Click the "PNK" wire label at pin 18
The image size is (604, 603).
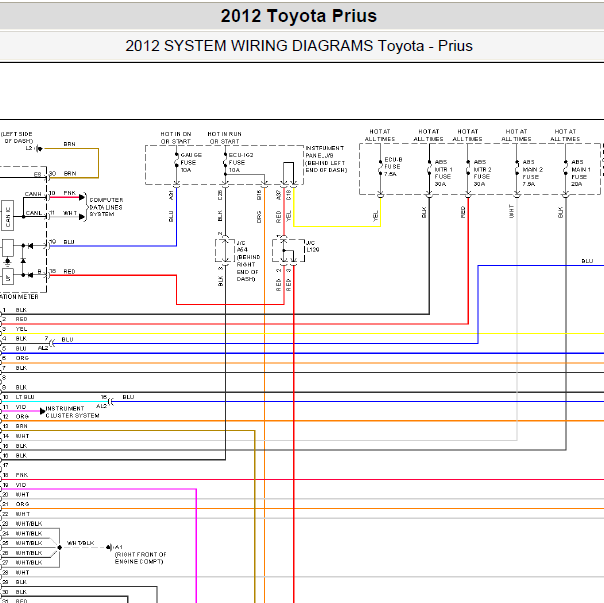tap(22, 475)
